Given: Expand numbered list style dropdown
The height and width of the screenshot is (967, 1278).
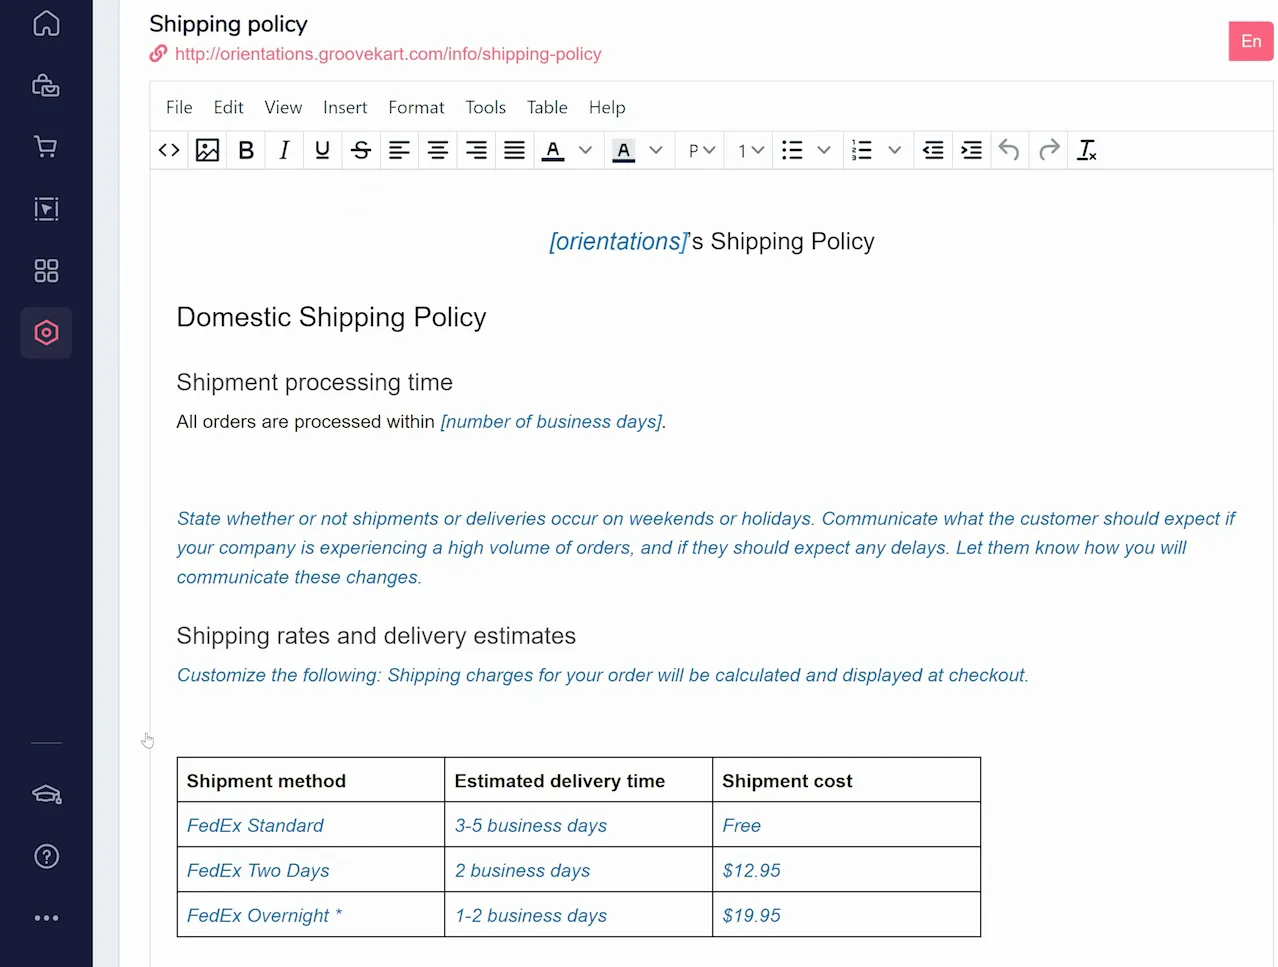Looking at the screenshot, I should [x=895, y=150].
